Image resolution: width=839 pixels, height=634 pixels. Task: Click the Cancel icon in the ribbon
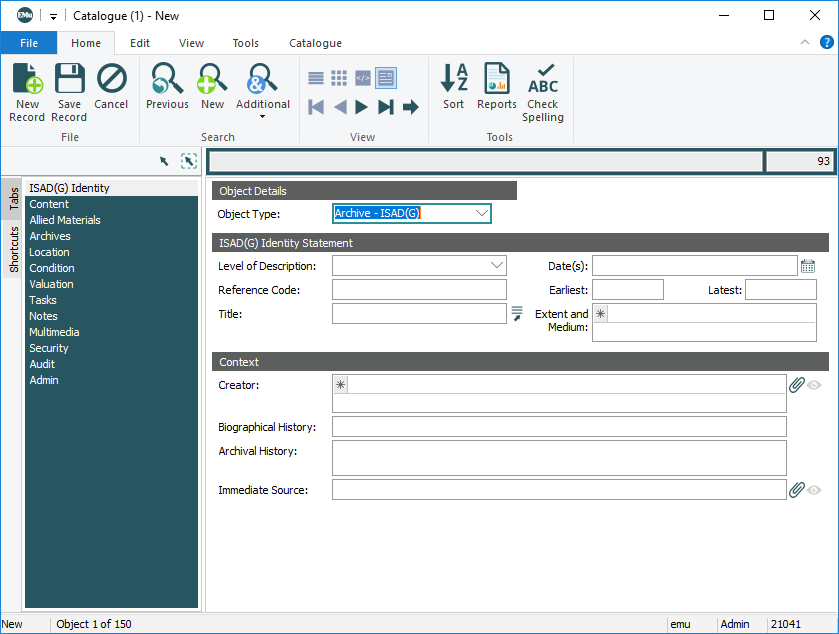pos(111,80)
